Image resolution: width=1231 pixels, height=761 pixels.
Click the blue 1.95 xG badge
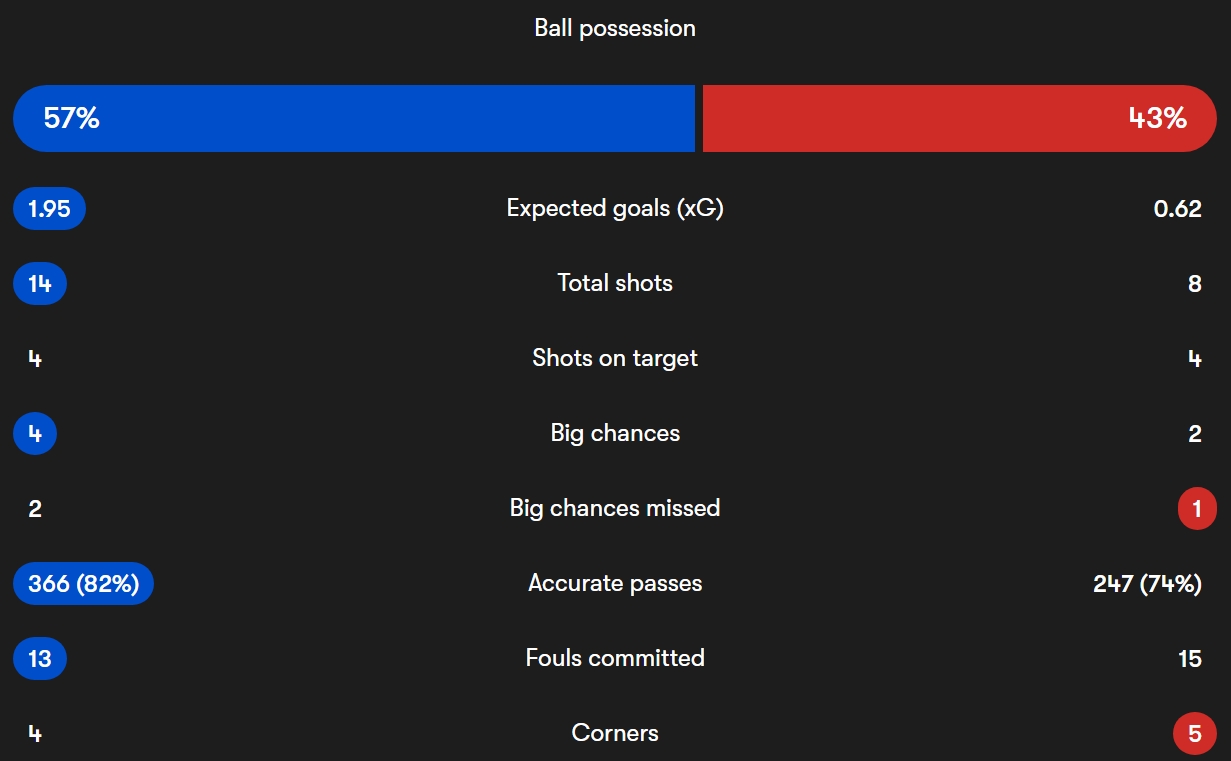49,209
